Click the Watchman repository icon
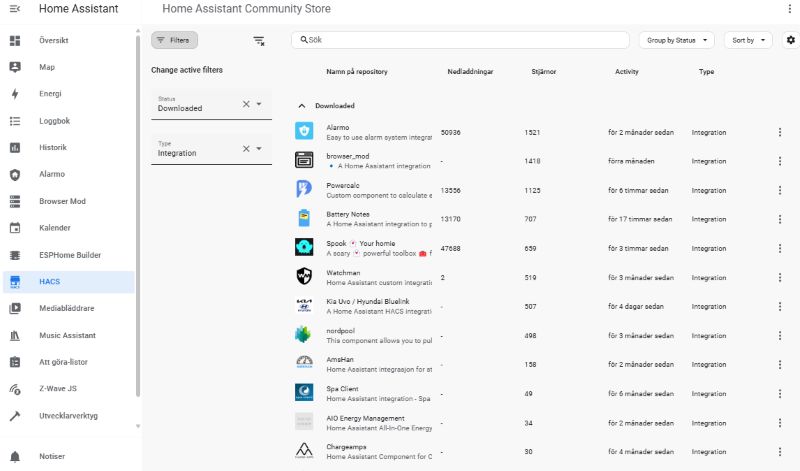The width and height of the screenshot is (800, 471). pyautogui.click(x=304, y=277)
